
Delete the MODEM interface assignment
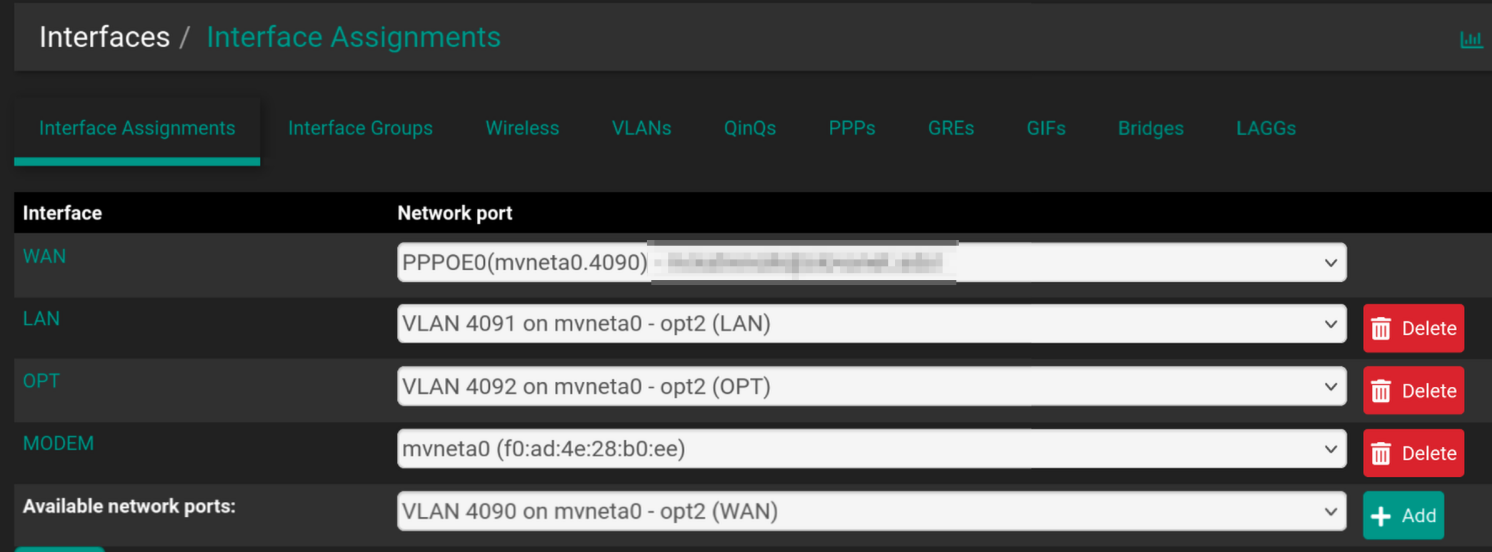coord(1413,453)
